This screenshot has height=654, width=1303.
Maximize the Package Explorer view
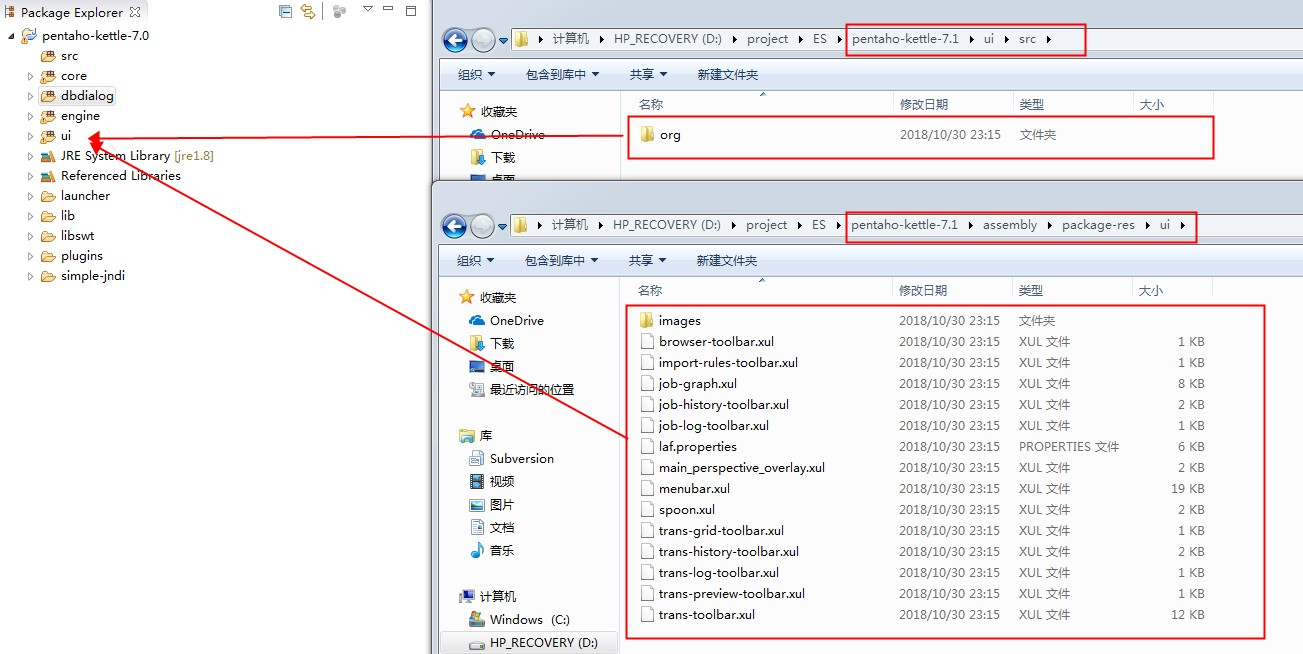(x=411, y=10)
